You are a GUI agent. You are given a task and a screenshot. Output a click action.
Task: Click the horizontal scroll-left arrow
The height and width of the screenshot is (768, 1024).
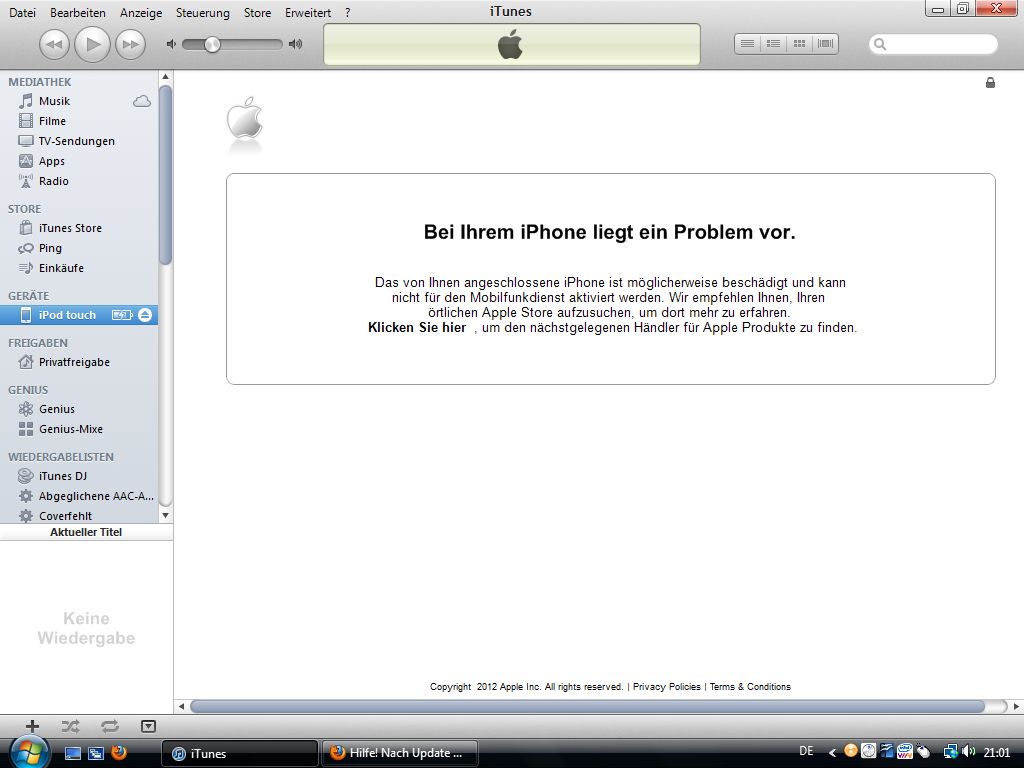pos(182,706)
